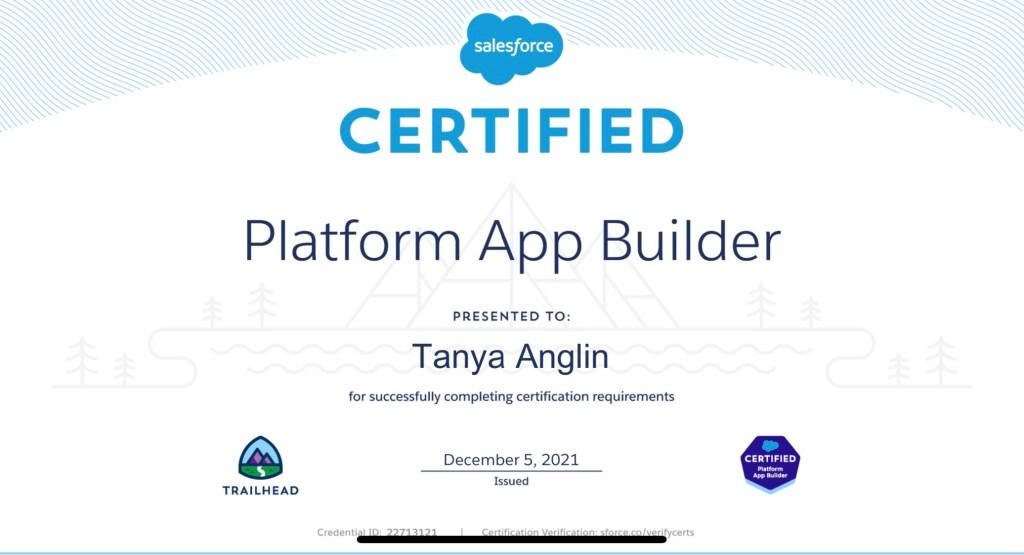
Task: Click the text about completing certification requirements
Action: [x=511, y=396]
